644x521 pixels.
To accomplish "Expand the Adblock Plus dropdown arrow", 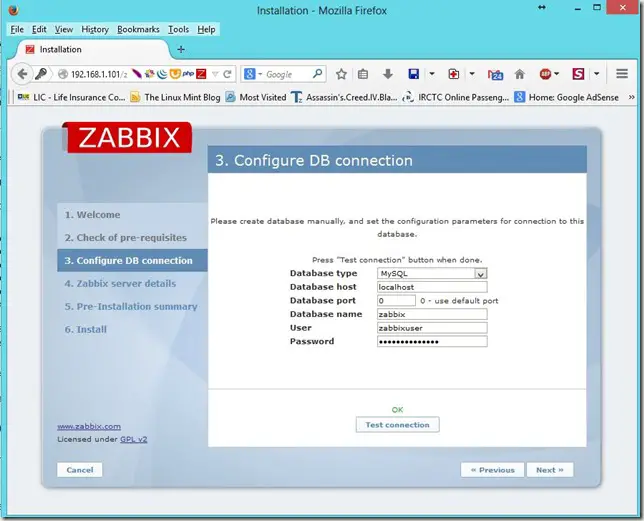I will coord(557,74).
